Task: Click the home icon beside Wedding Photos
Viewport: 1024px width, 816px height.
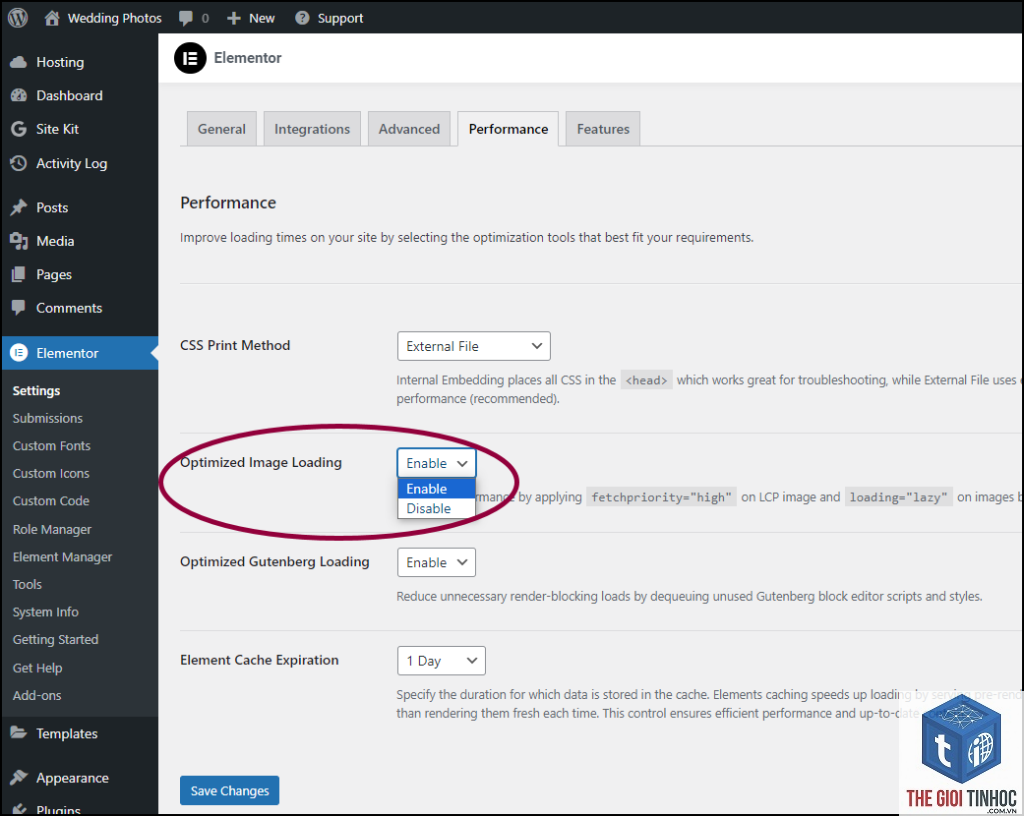Action: [x=52, y=18]
